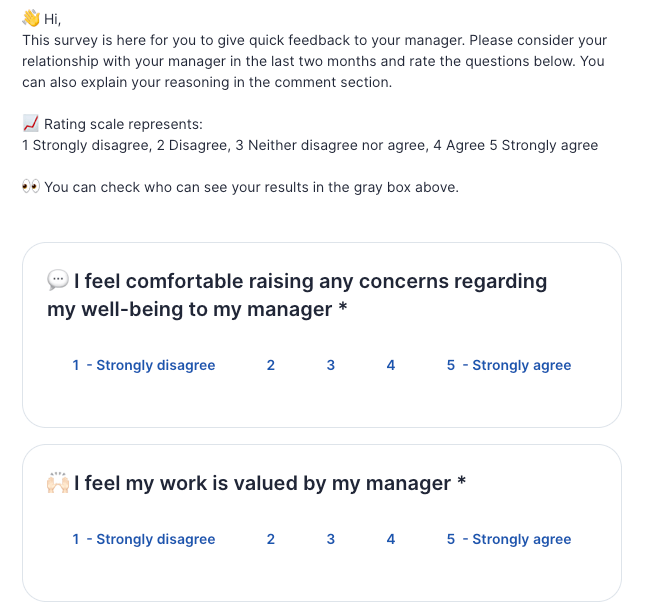
Task: Choose rating 2 for well-being concerns question
Action: (270, 365)
